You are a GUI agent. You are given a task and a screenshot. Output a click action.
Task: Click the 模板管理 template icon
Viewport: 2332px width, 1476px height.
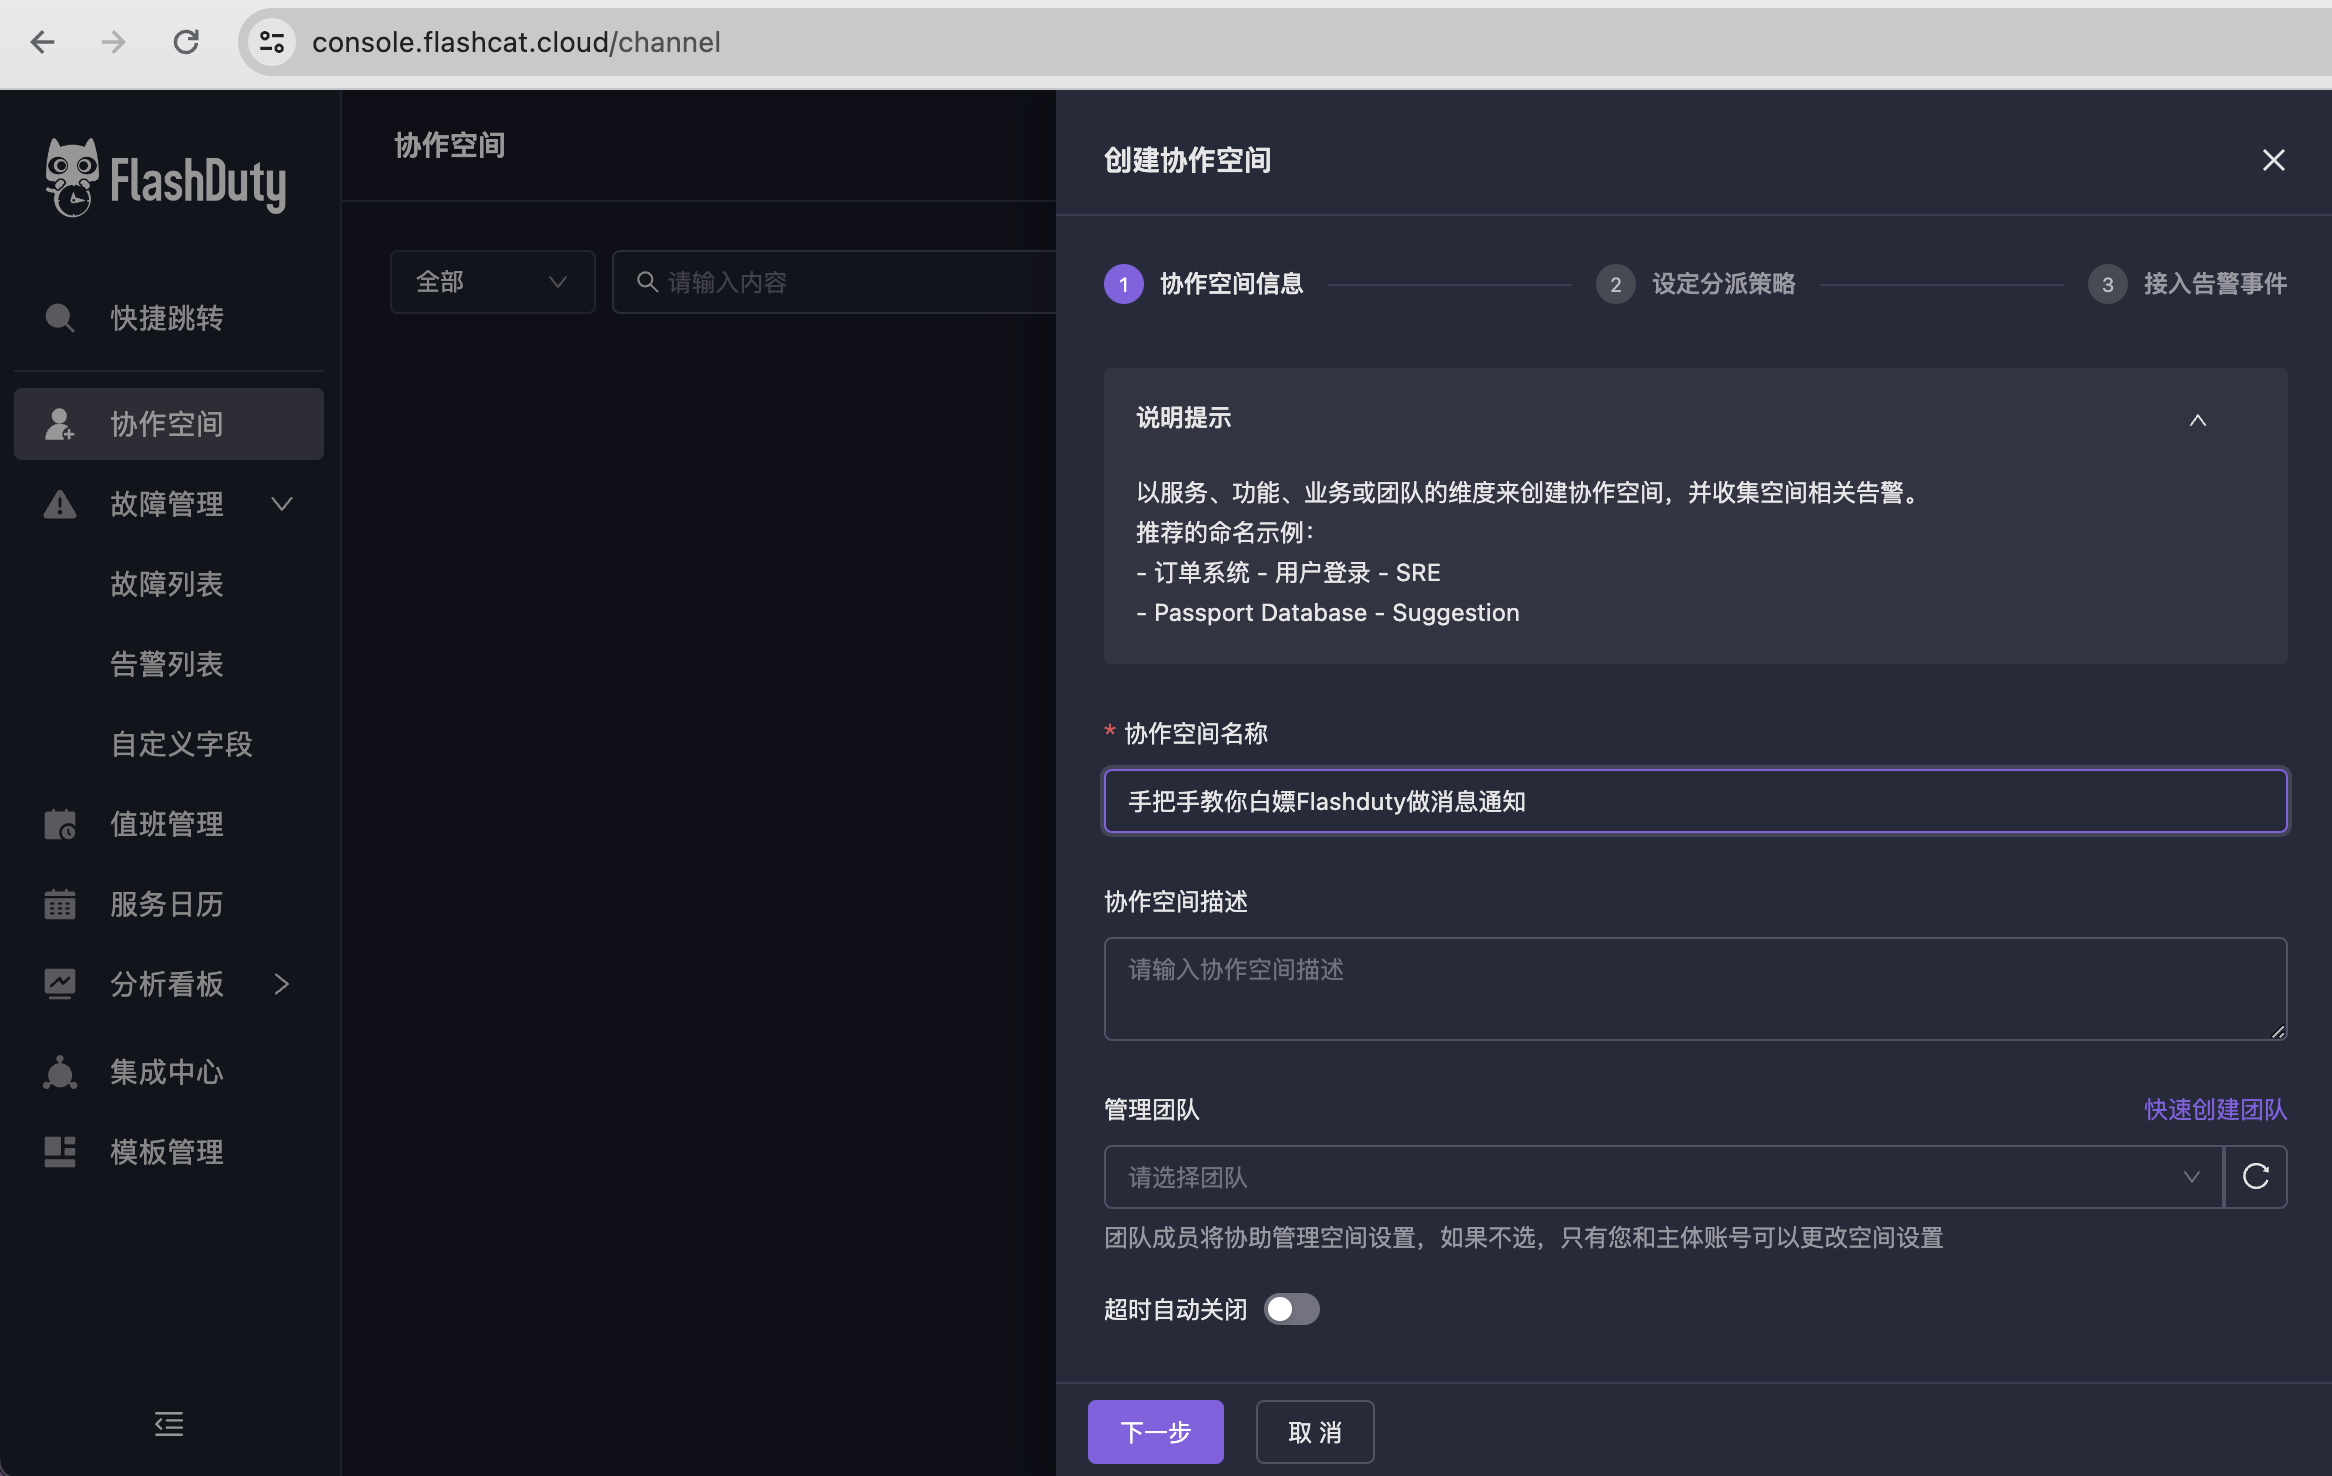point(60,1152)
